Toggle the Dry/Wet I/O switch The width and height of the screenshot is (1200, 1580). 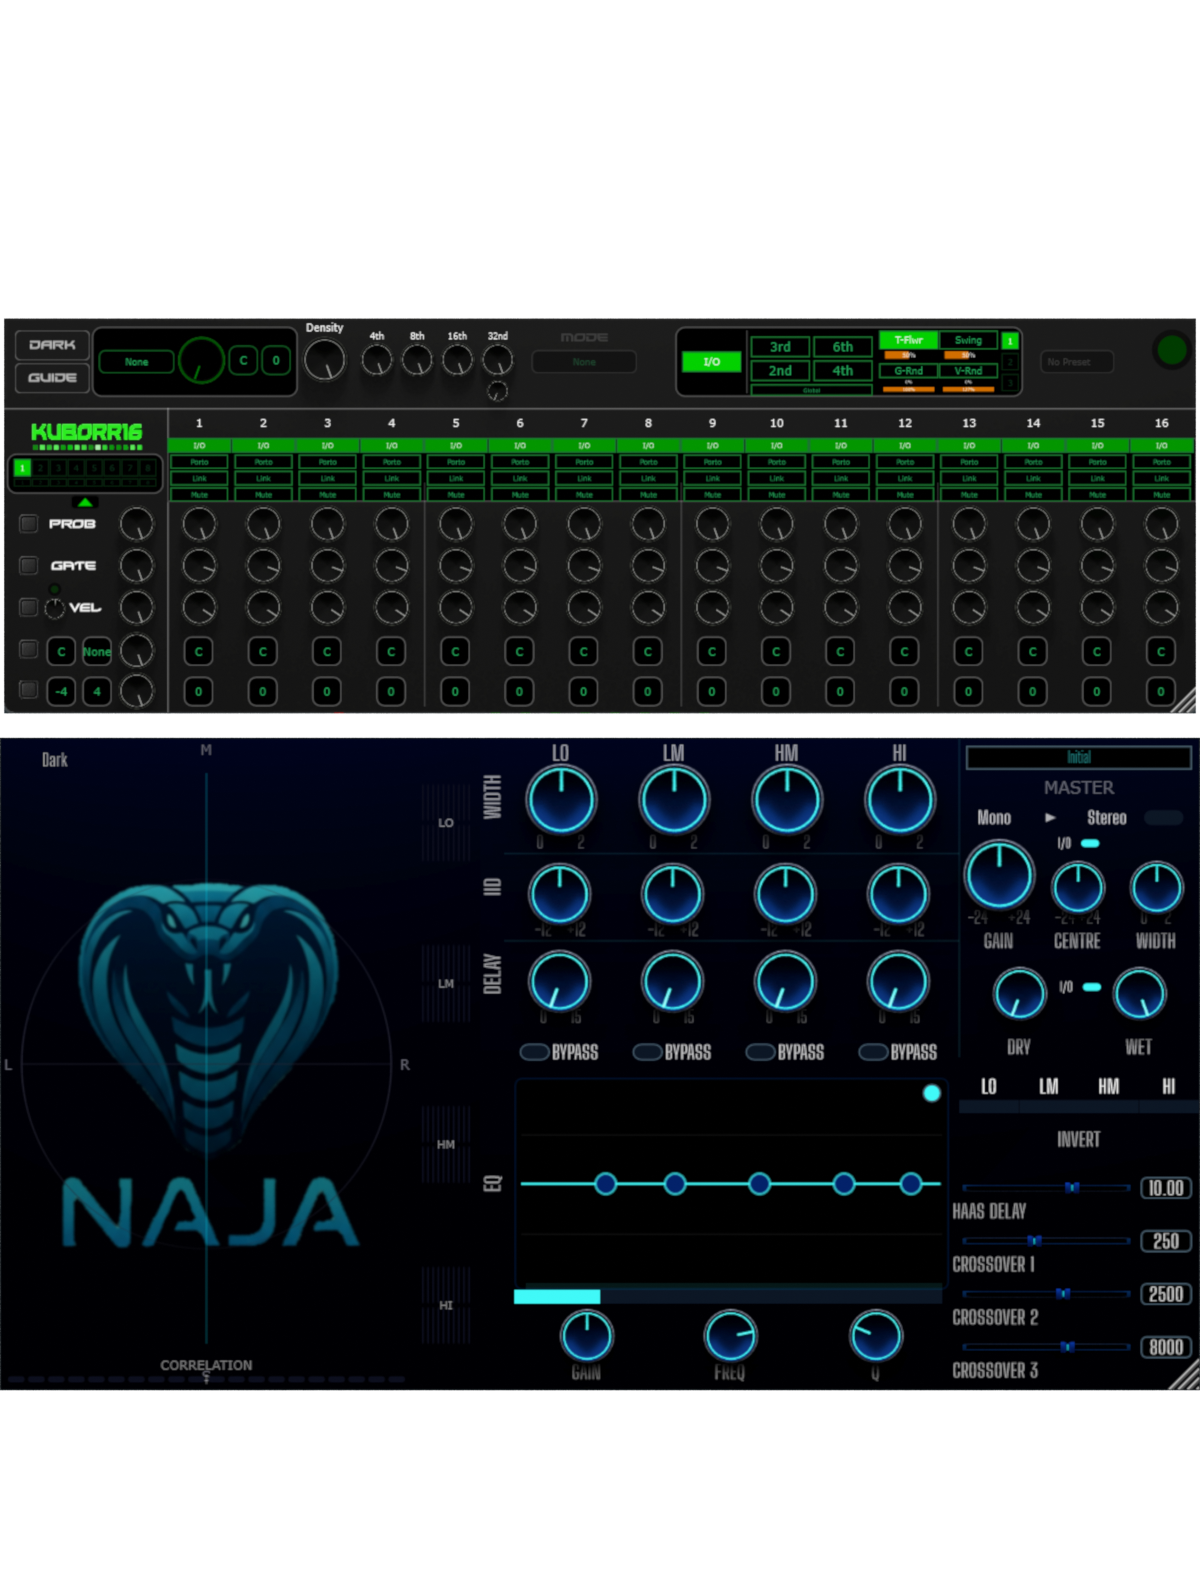pyautogui.click(x=1092, y=987)
